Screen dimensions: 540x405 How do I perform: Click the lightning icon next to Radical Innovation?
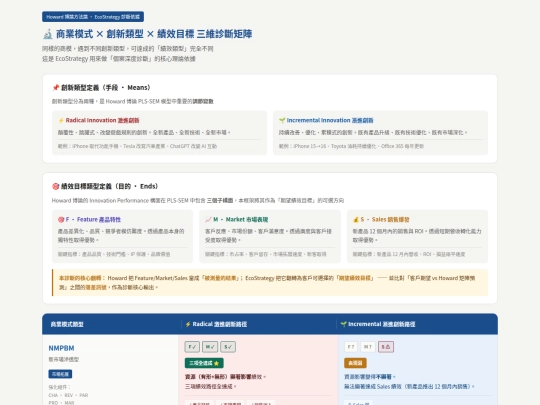coord(61,120)
